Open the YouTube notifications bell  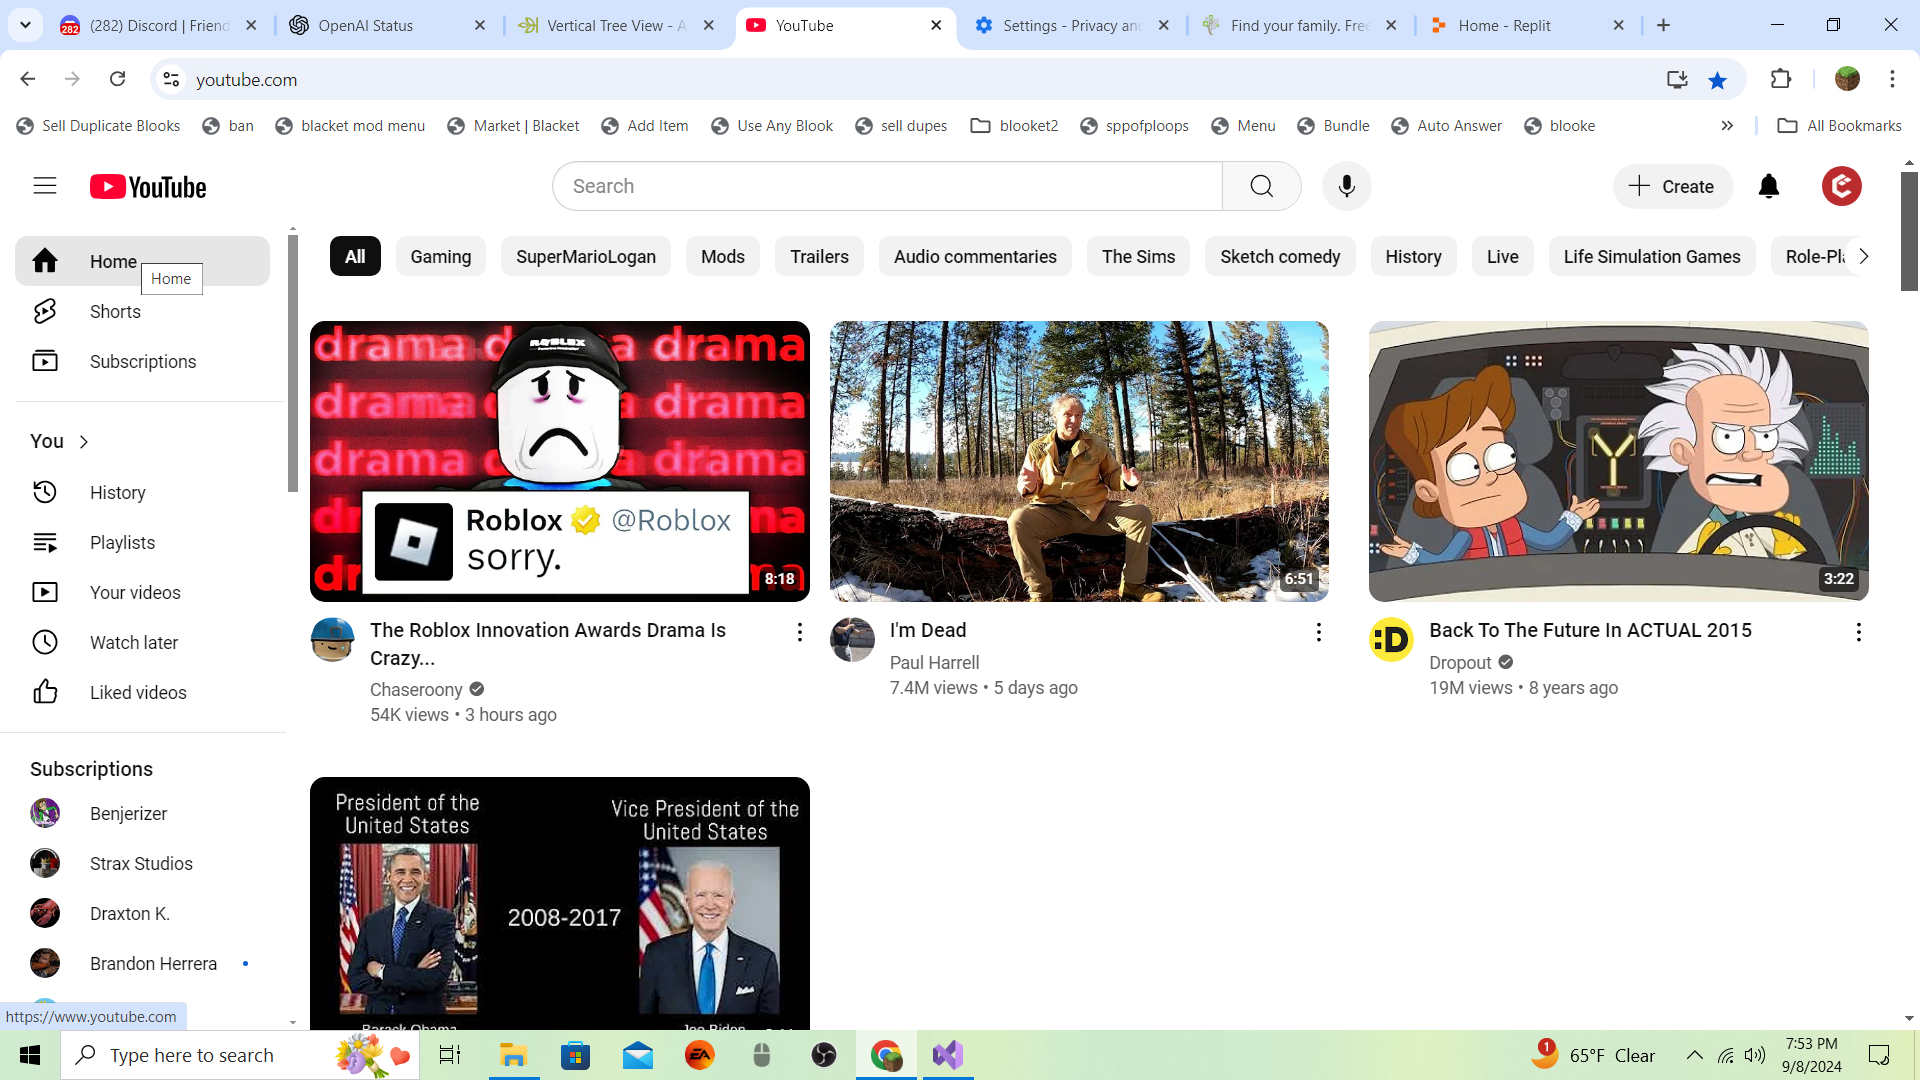pyautogui.click(x=1768, y=186)
